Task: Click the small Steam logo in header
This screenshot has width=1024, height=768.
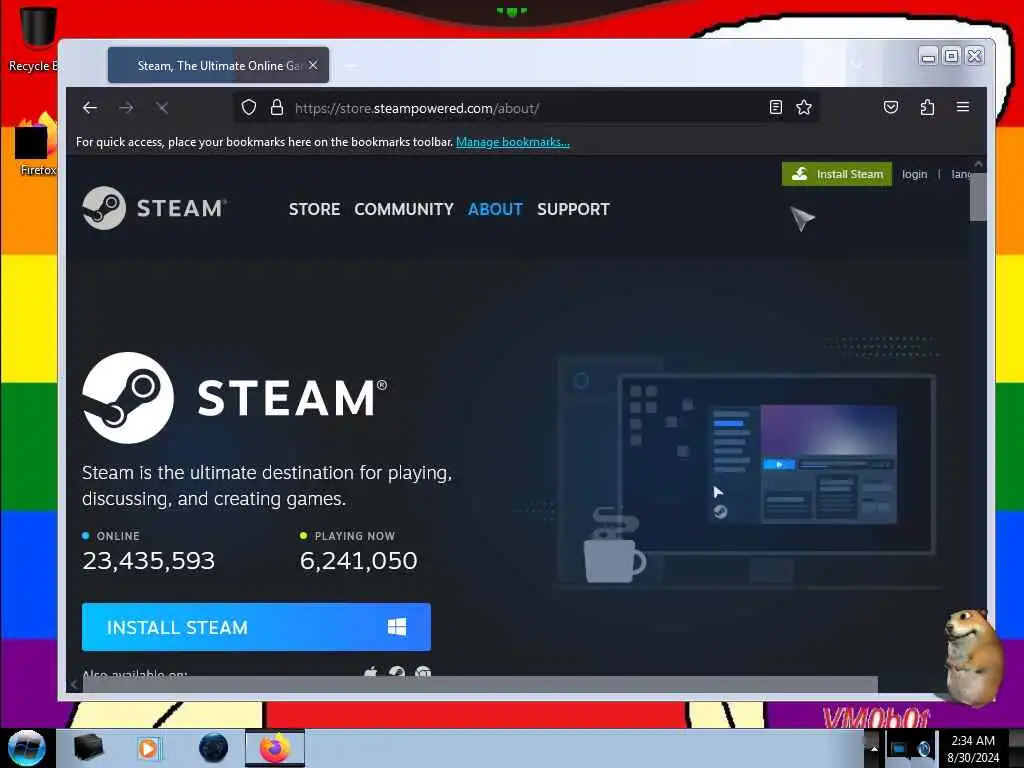Action: [154, 208]
